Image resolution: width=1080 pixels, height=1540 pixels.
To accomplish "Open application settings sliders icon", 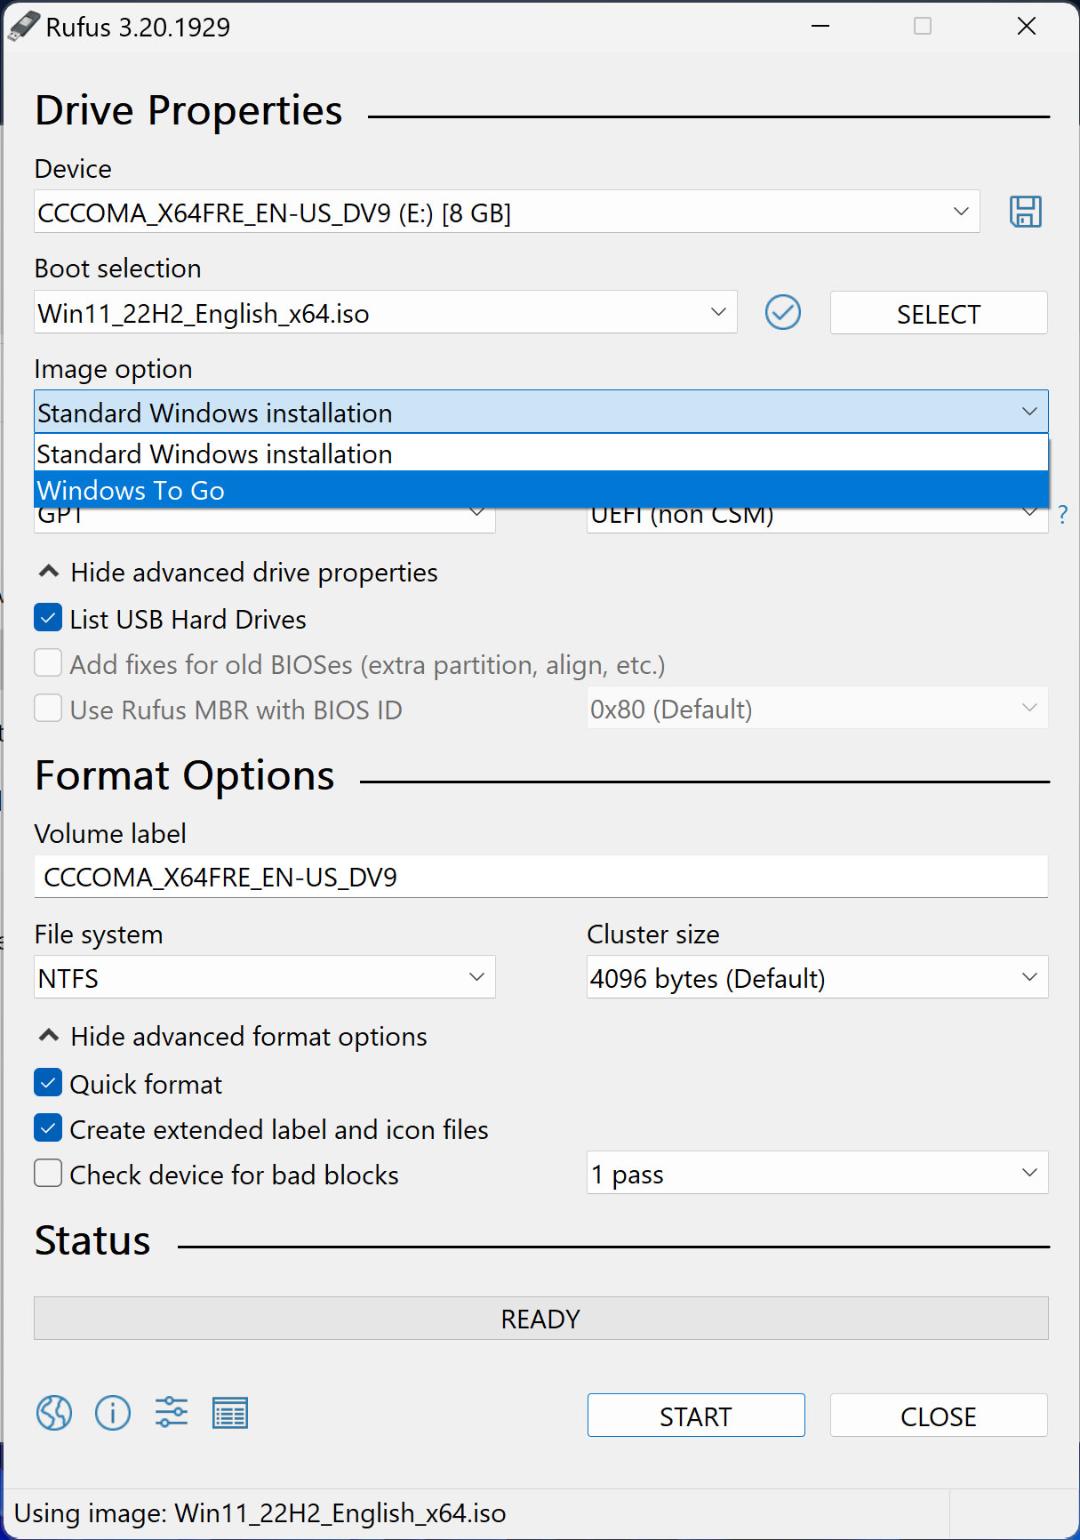I will coord(171,1413).
